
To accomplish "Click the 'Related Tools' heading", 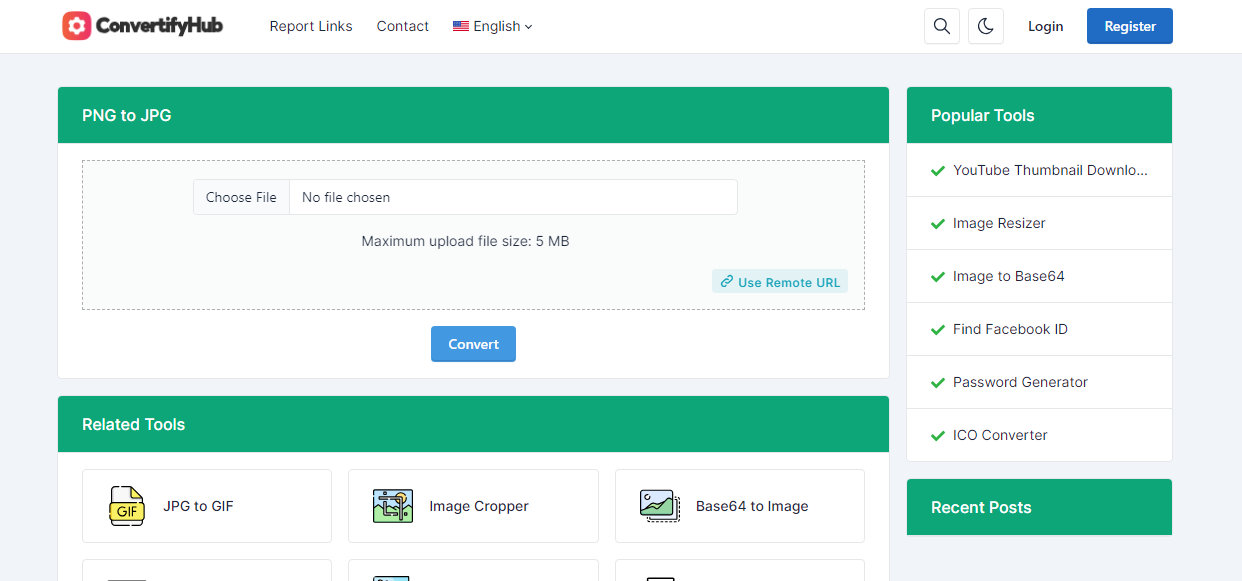I will click(x=134, y=424).
